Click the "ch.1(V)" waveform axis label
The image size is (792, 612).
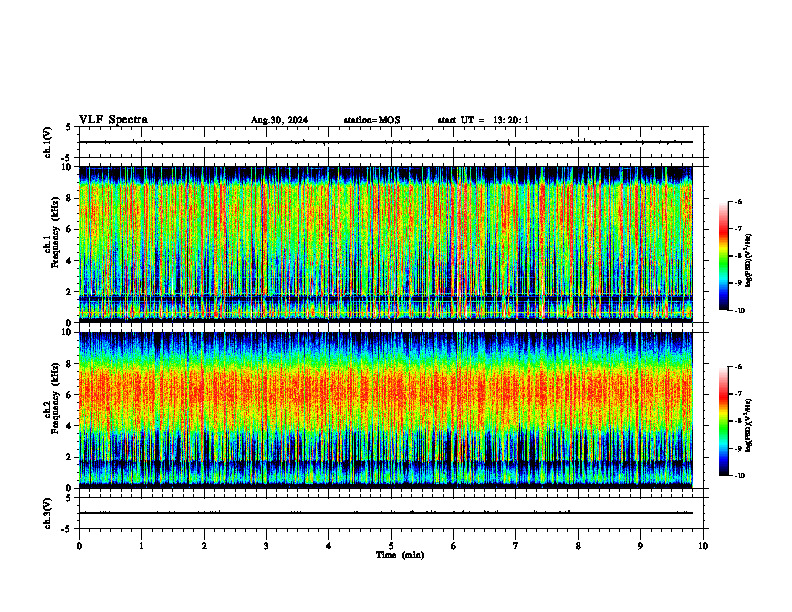[47, 142]
